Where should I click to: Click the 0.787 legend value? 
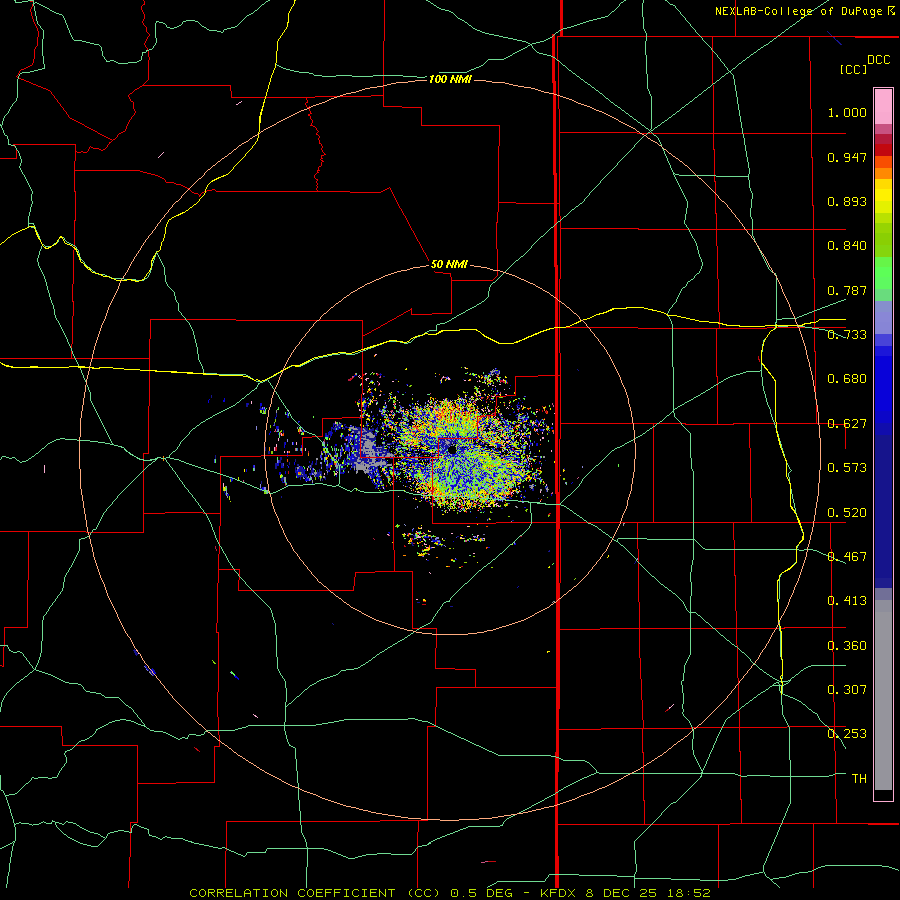tap(847, 290)
